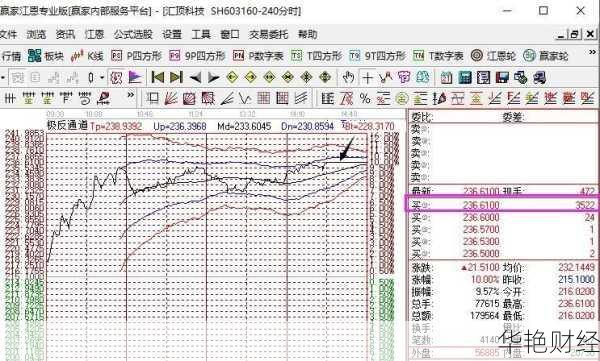Click yellow diamond right-arrow icon
Screen dimensions: 600x361
(x=250, y=78)
